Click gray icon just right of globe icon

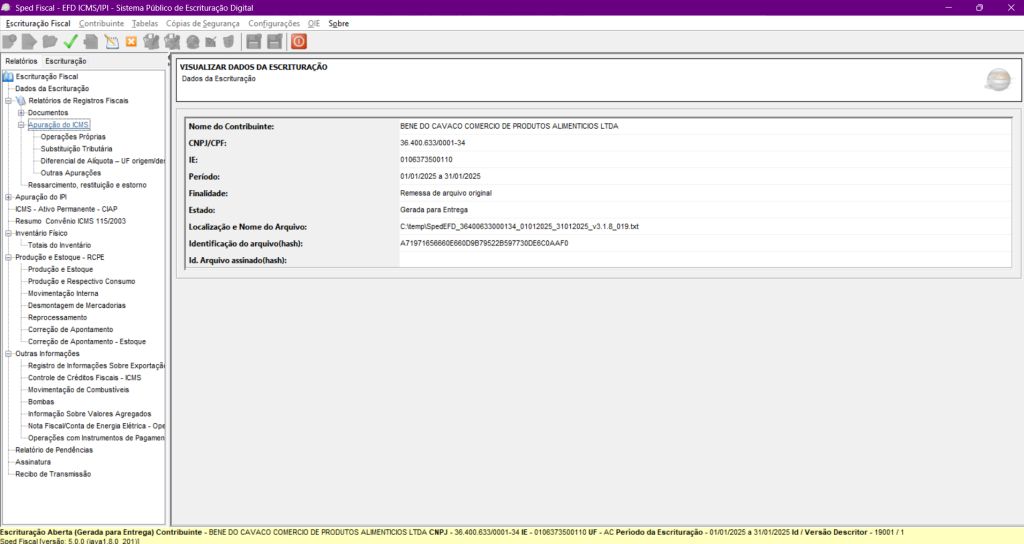click(210, 42)
